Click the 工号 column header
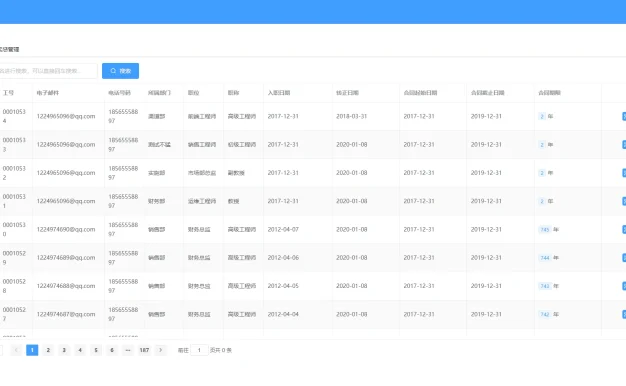Image resolution: width=626 pixels, height=386 pixels. tap(8, 93)
